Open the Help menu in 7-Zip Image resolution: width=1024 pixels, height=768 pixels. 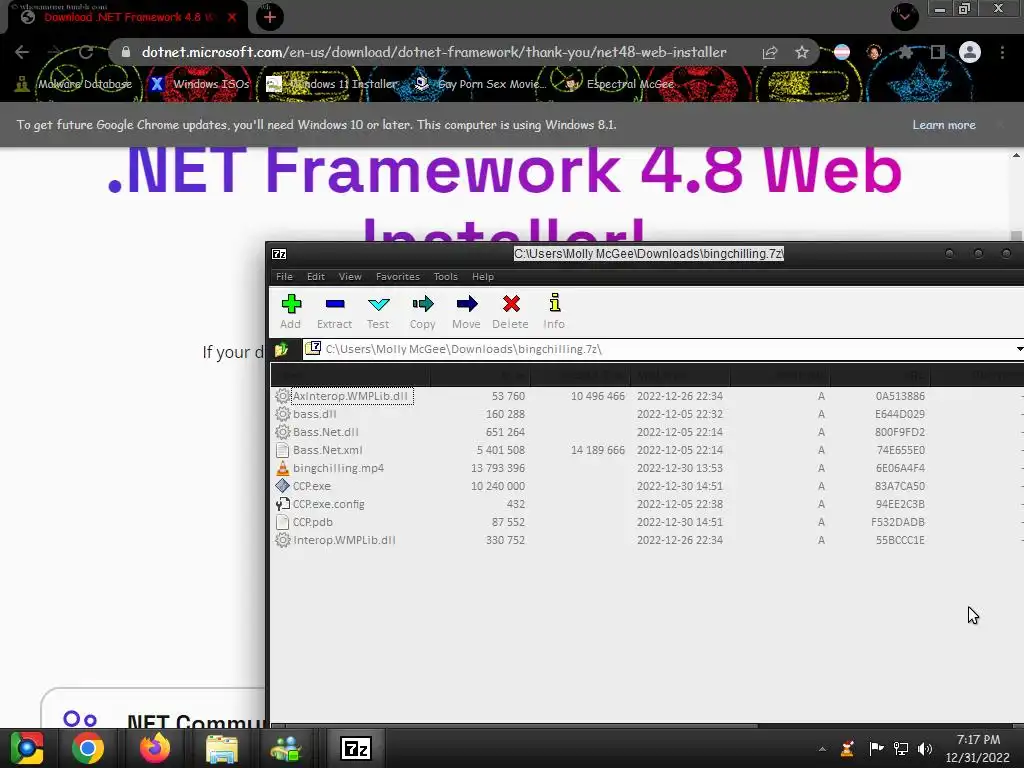483,276
